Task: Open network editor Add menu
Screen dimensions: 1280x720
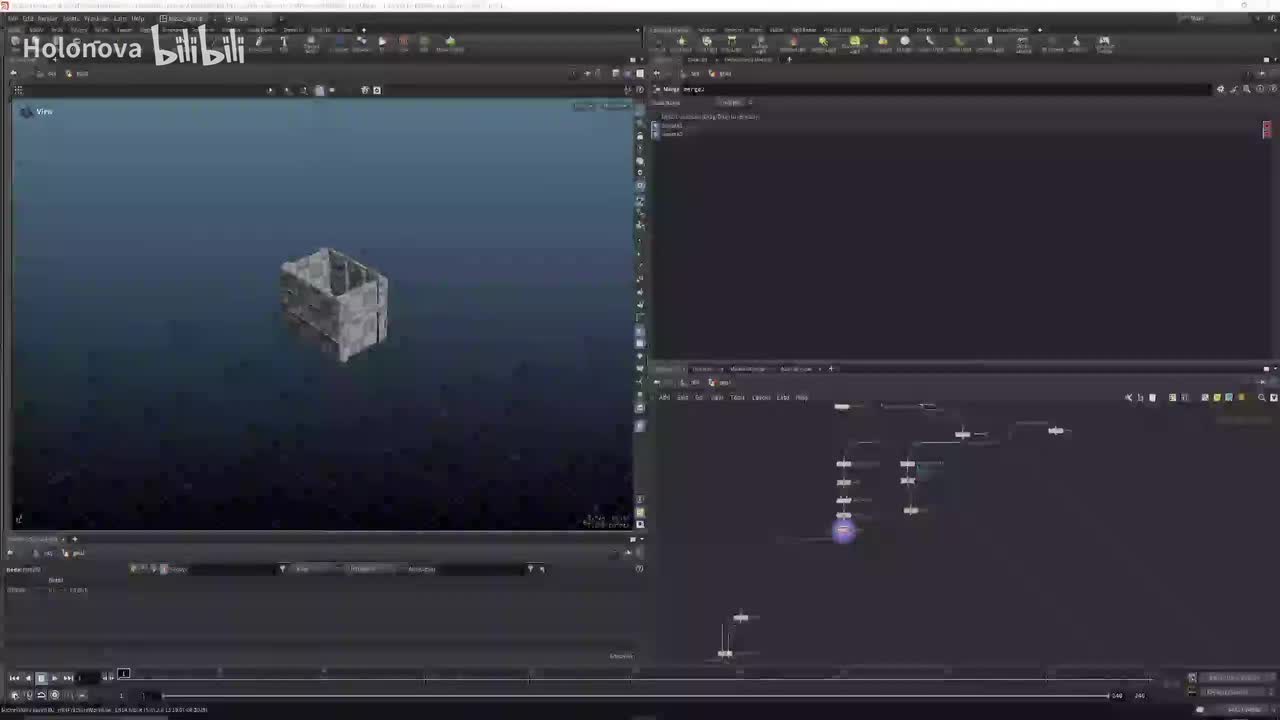Action: point(664,397)
